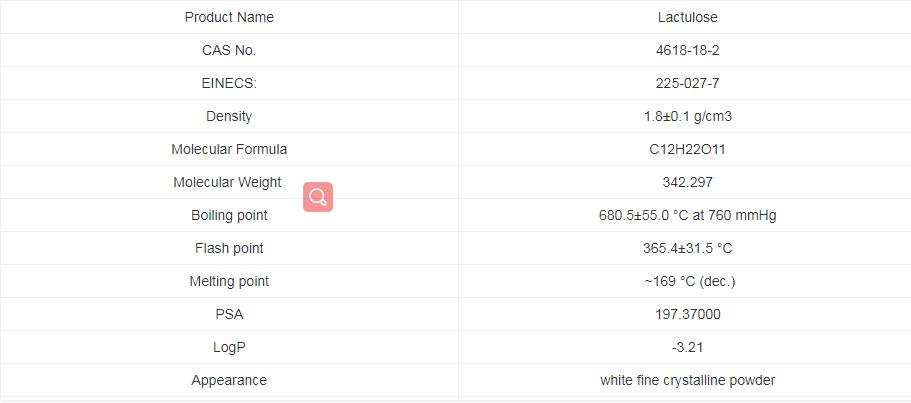Click the EINECS label cell
The image size is (911, 403).
click(x=229, y=83)
